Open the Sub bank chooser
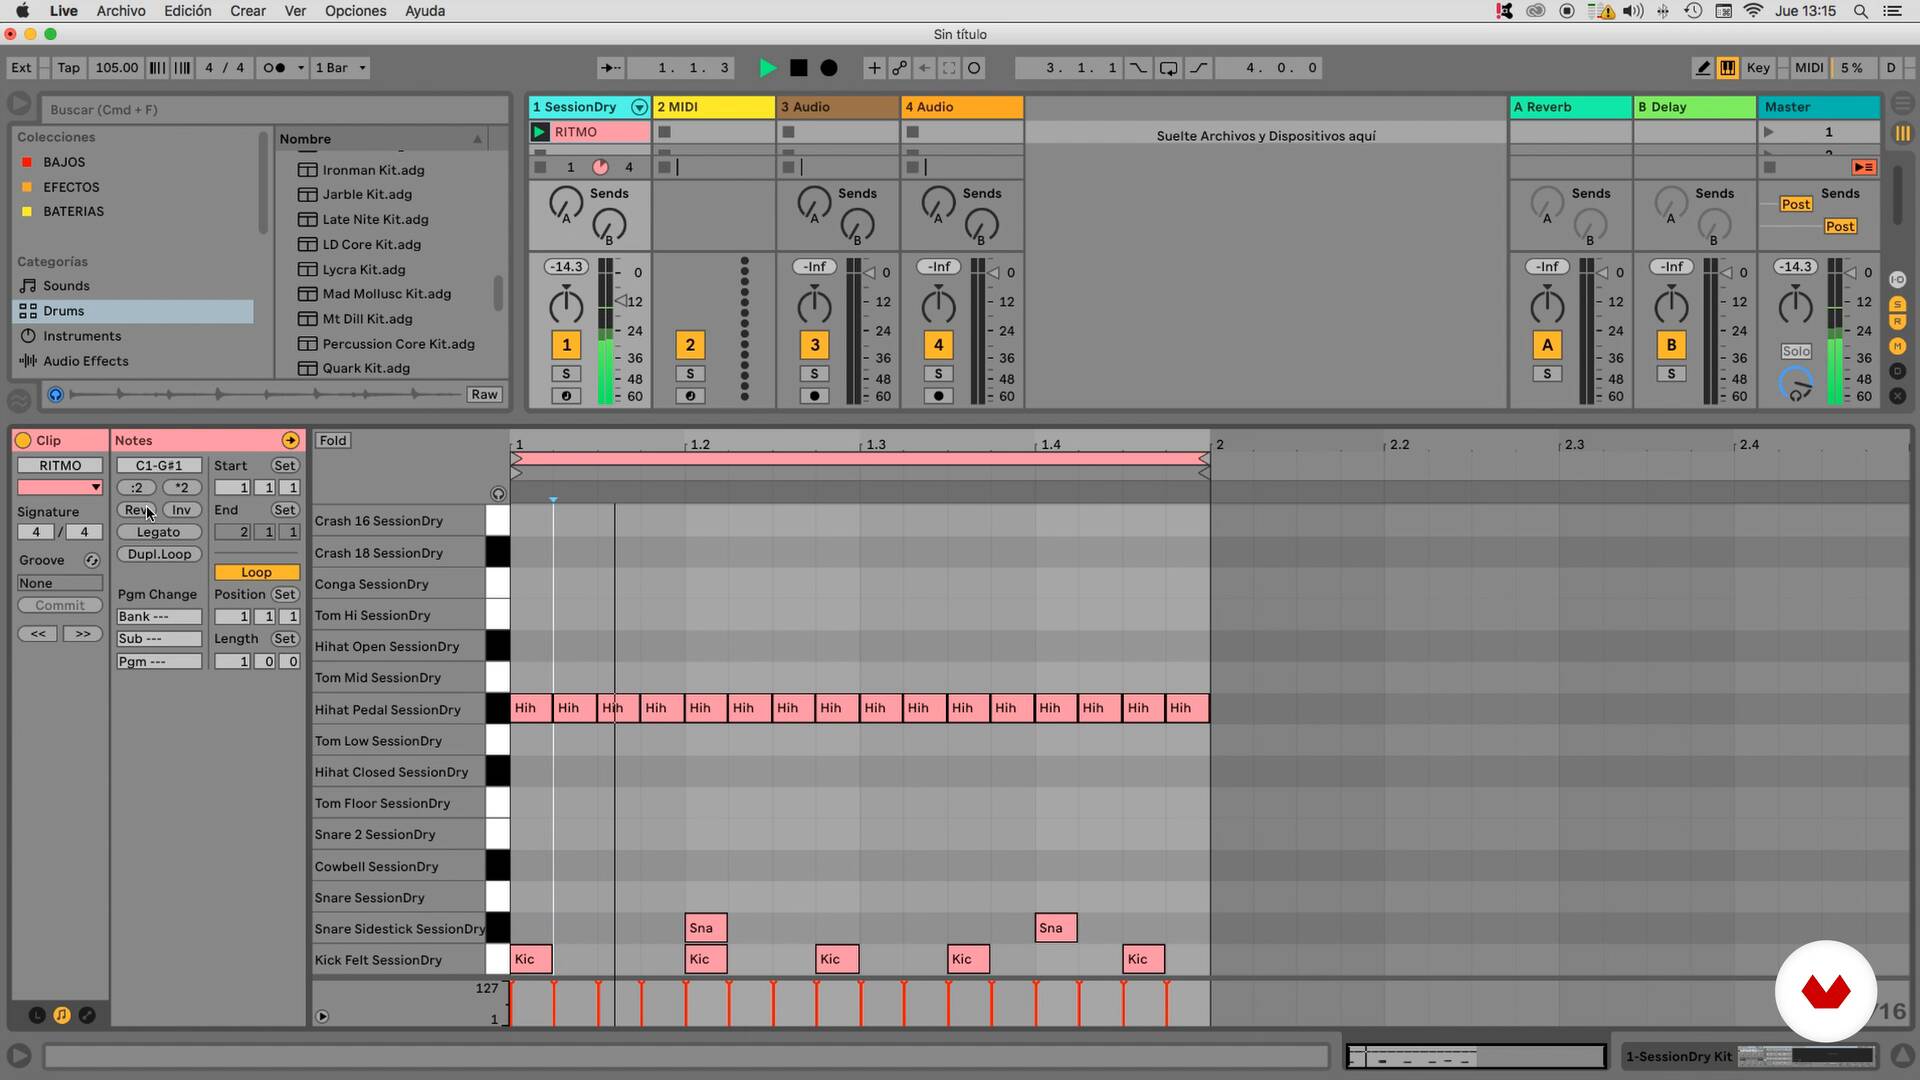 (x=159, y=639)
